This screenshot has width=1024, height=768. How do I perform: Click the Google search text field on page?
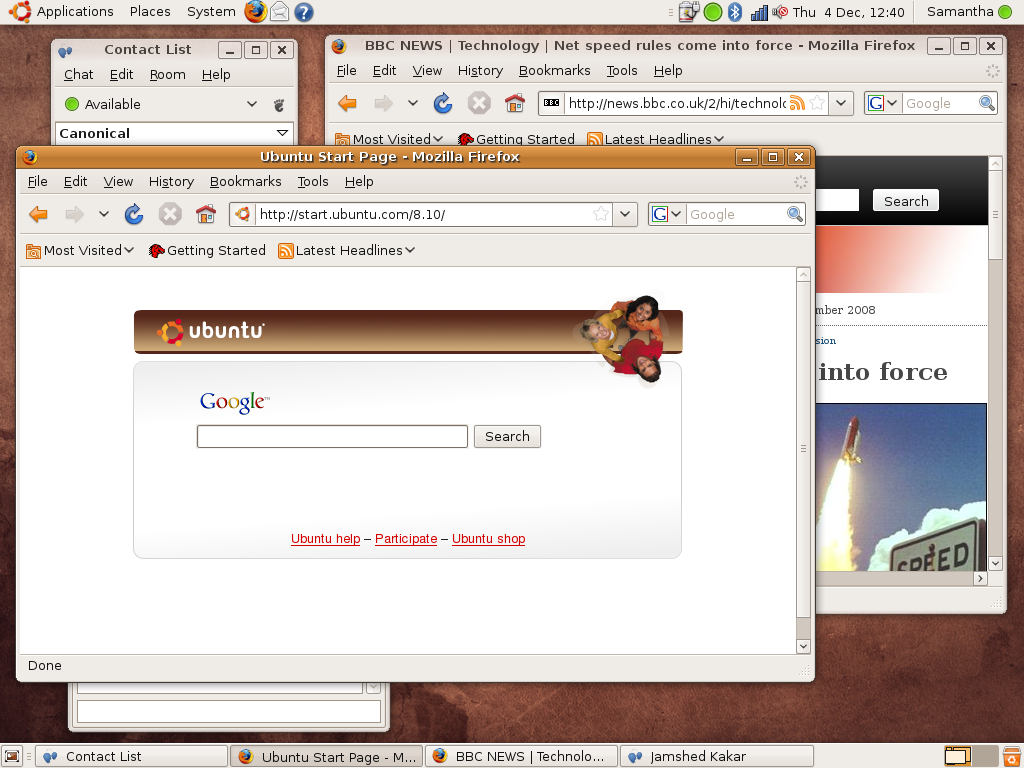(x=332, y=436)
